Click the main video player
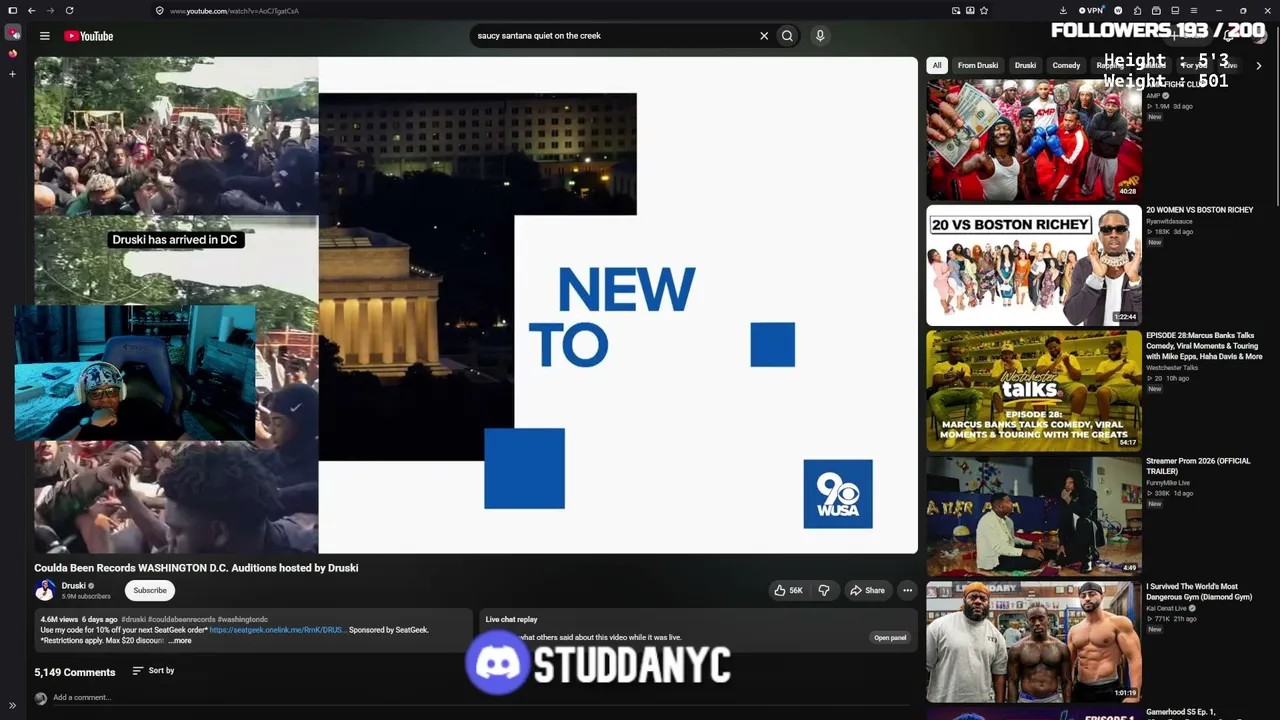 476,305
